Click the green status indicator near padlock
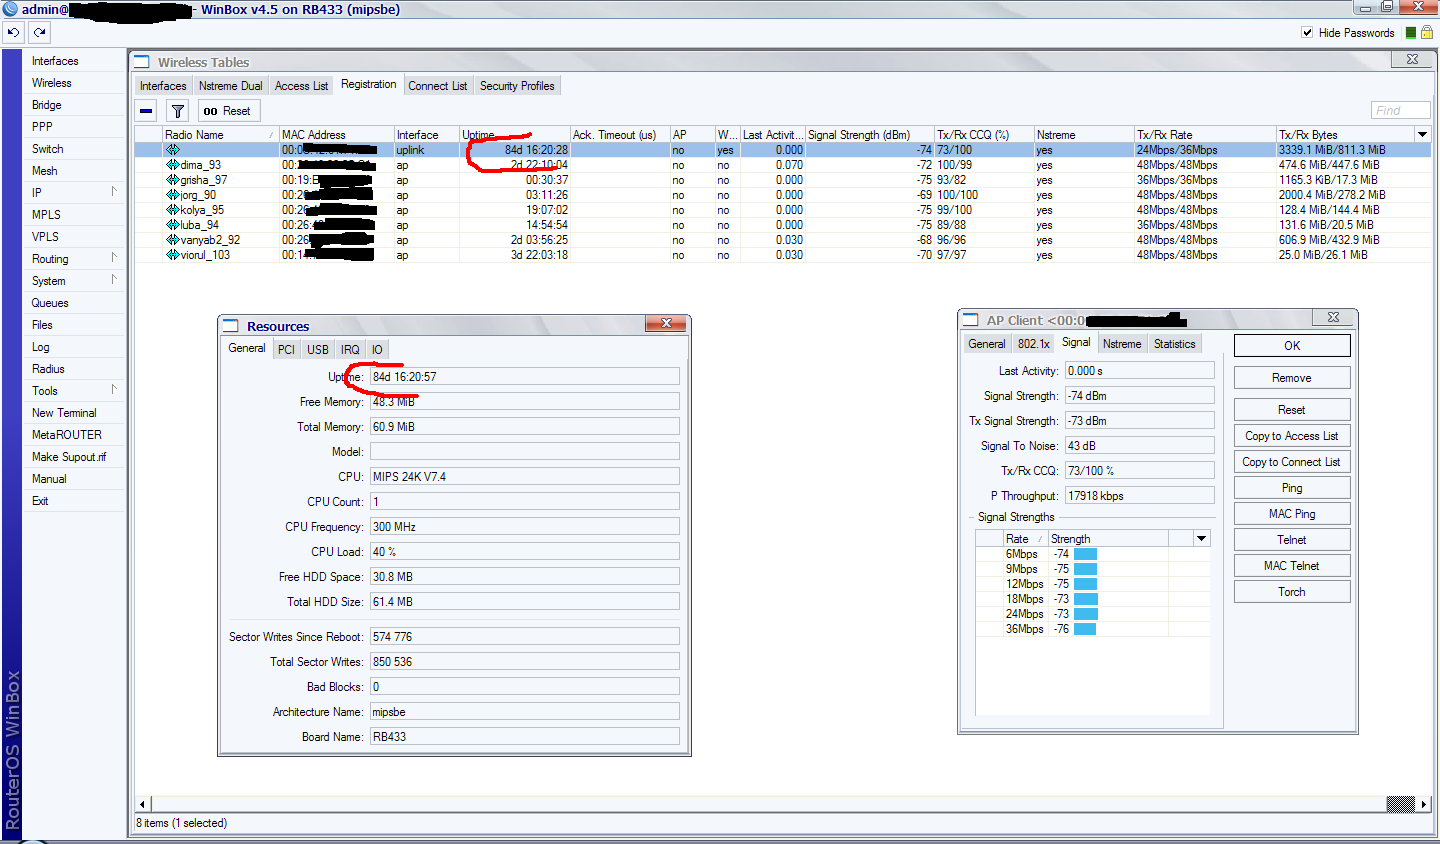This screenshot has width=1440, height=844. tap(1411, 33)
